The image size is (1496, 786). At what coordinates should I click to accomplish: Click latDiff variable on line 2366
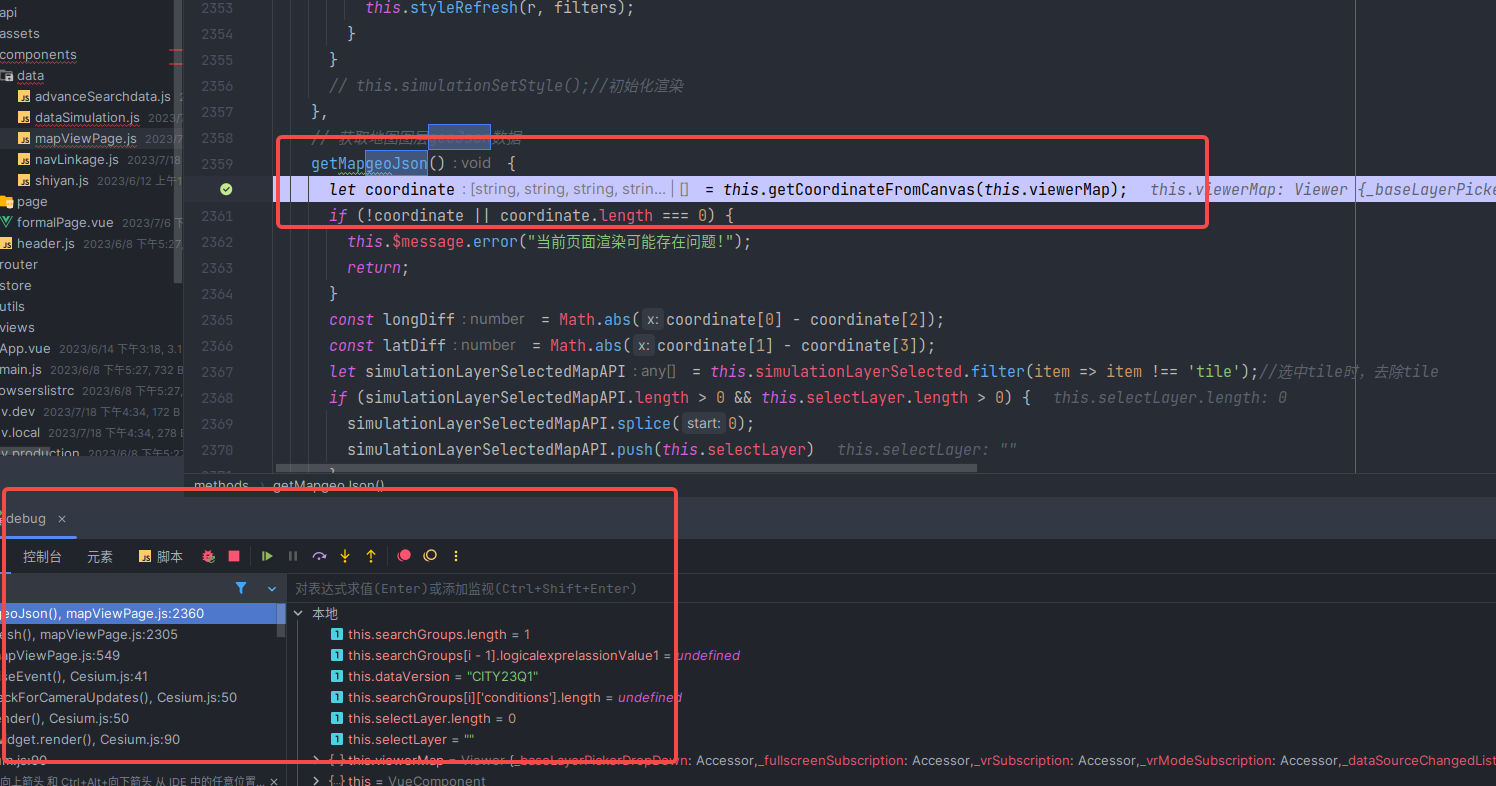tap(415, 346)
